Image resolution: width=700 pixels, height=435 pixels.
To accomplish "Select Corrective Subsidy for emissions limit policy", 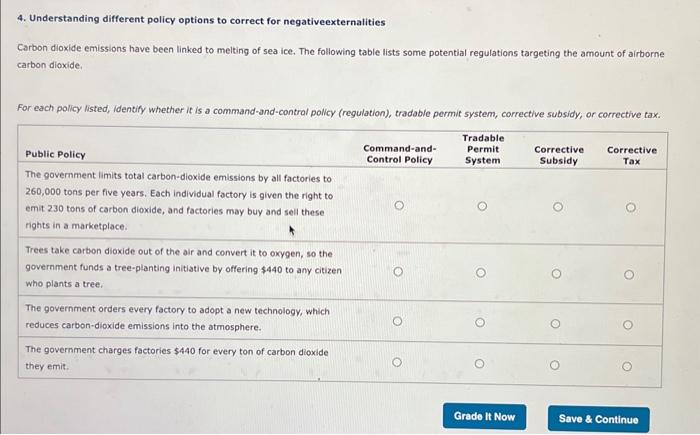I will click(556, 206).
